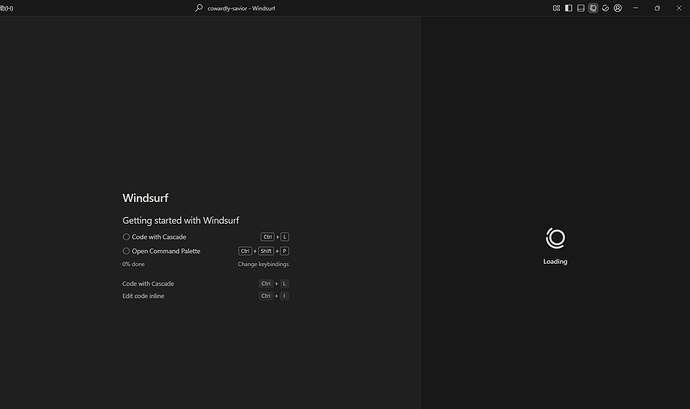
Task: Click the Loading spinner in the Cascade panel
Action: (x=555, y=238)
